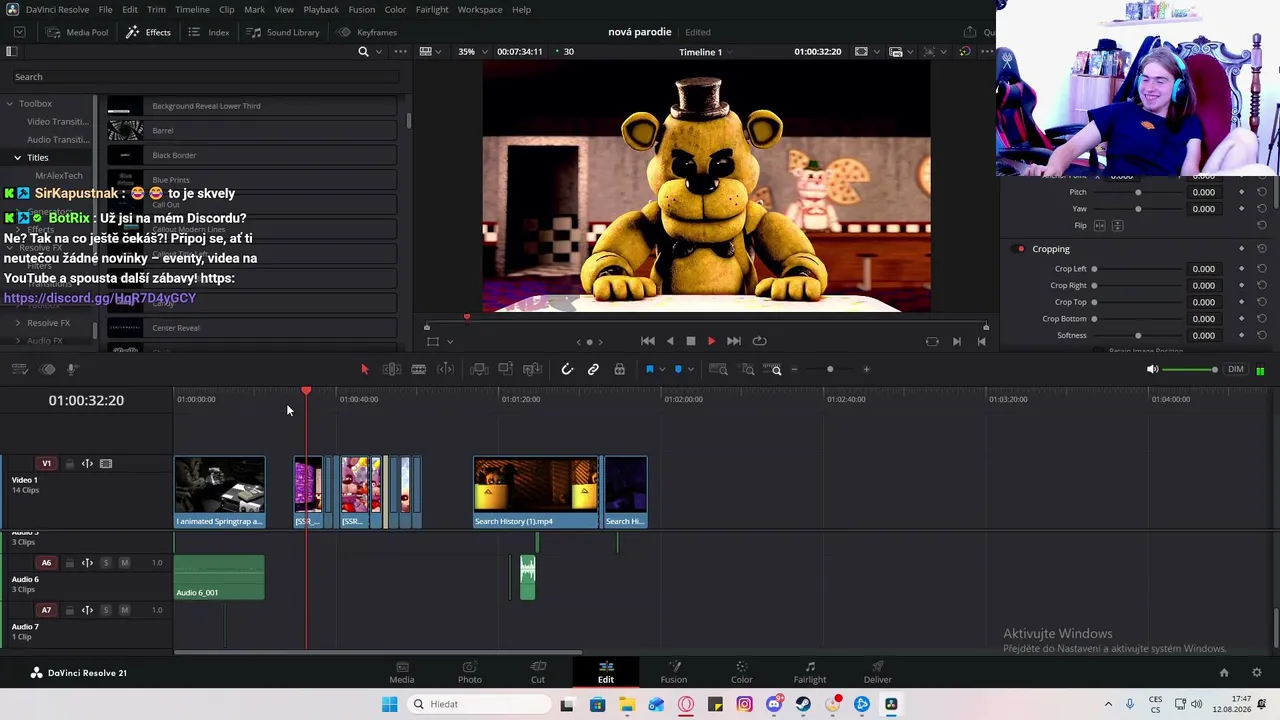Open the Keyframes panel

pos(367,32)
